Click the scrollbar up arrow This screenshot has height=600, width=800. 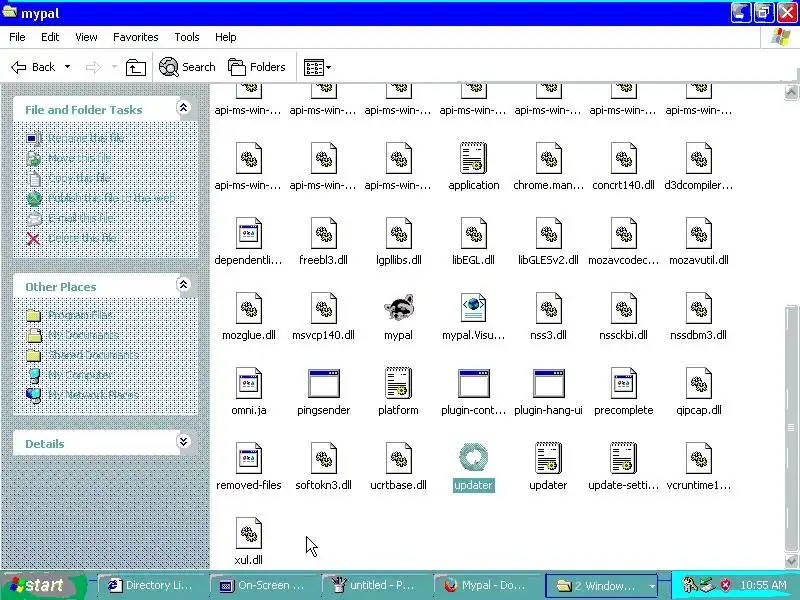791,92
